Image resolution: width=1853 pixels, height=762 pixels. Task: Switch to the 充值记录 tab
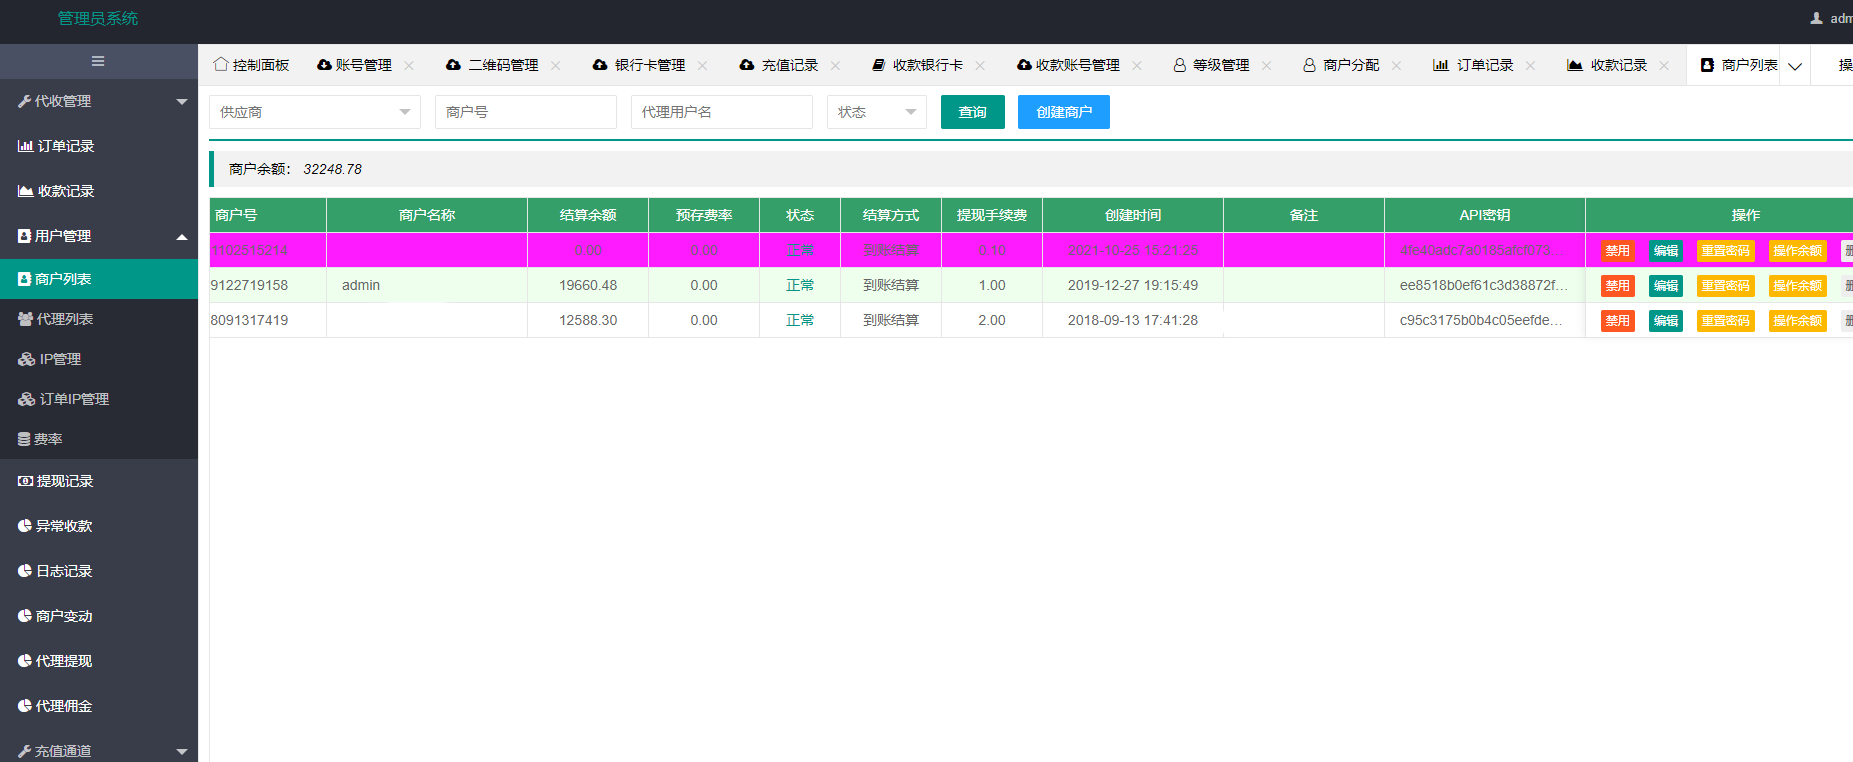[x=779, y=65]
